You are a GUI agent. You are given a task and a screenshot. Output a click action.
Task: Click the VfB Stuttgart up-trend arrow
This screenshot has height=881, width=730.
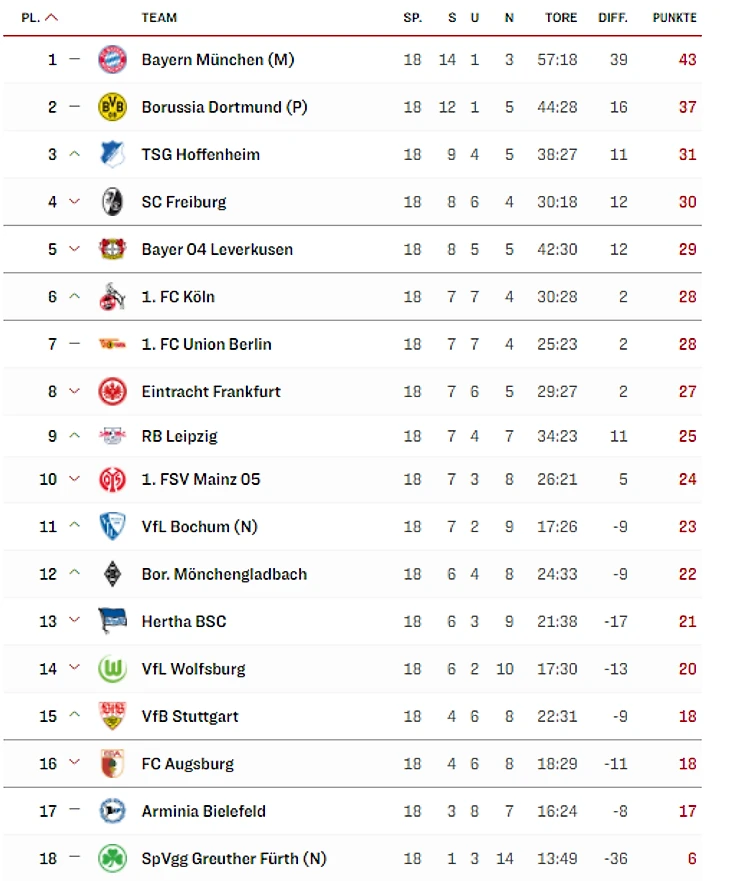pos(74,715)
